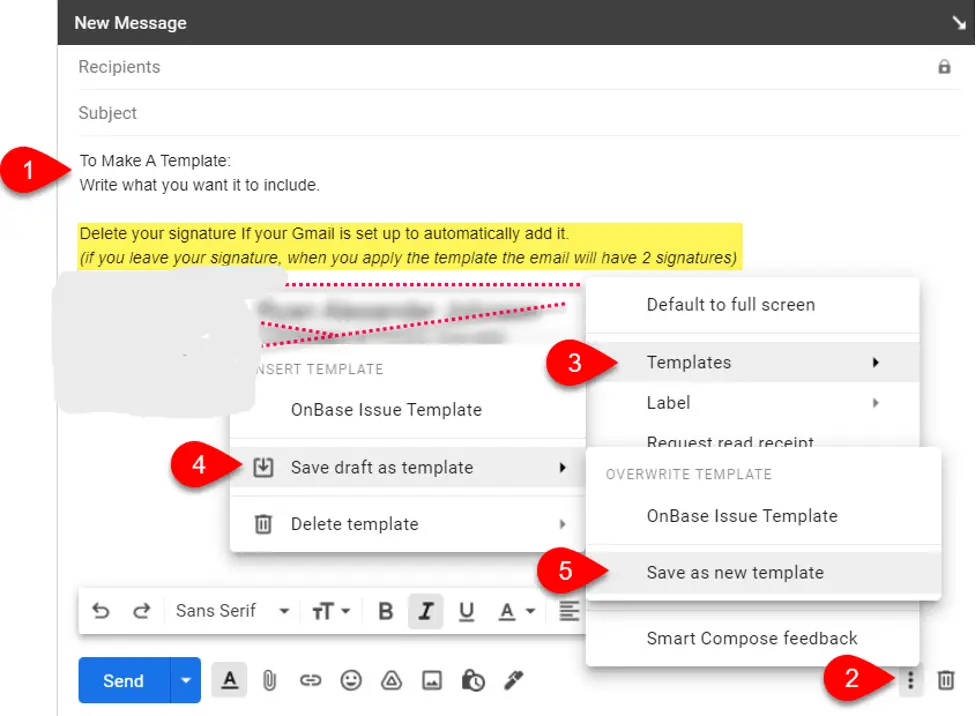Viewport: 977px width, 716px height.
Task: Toggle bold formatting
Action: coord(386,611)
